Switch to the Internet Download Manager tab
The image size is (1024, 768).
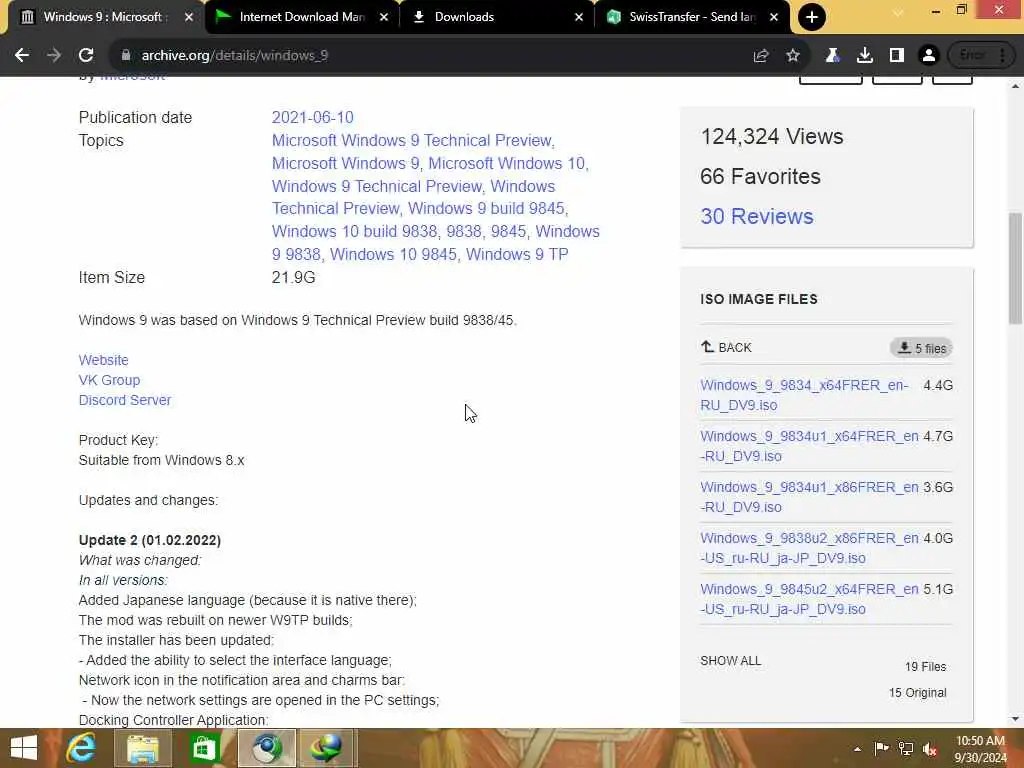pos(300,17)
